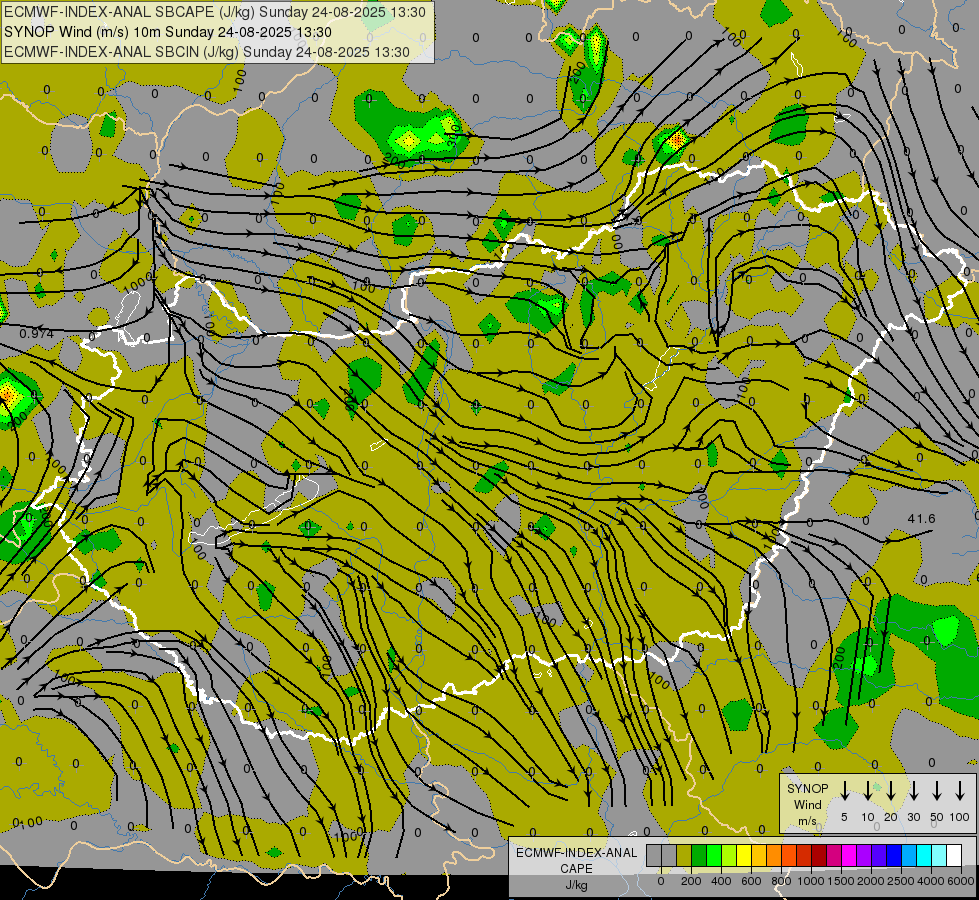The height and width of the screenshot is (900, 979).
Task: Click the 1500 tick label in CAPE legend
Action: pyautogui.click(x=841, y=881)
